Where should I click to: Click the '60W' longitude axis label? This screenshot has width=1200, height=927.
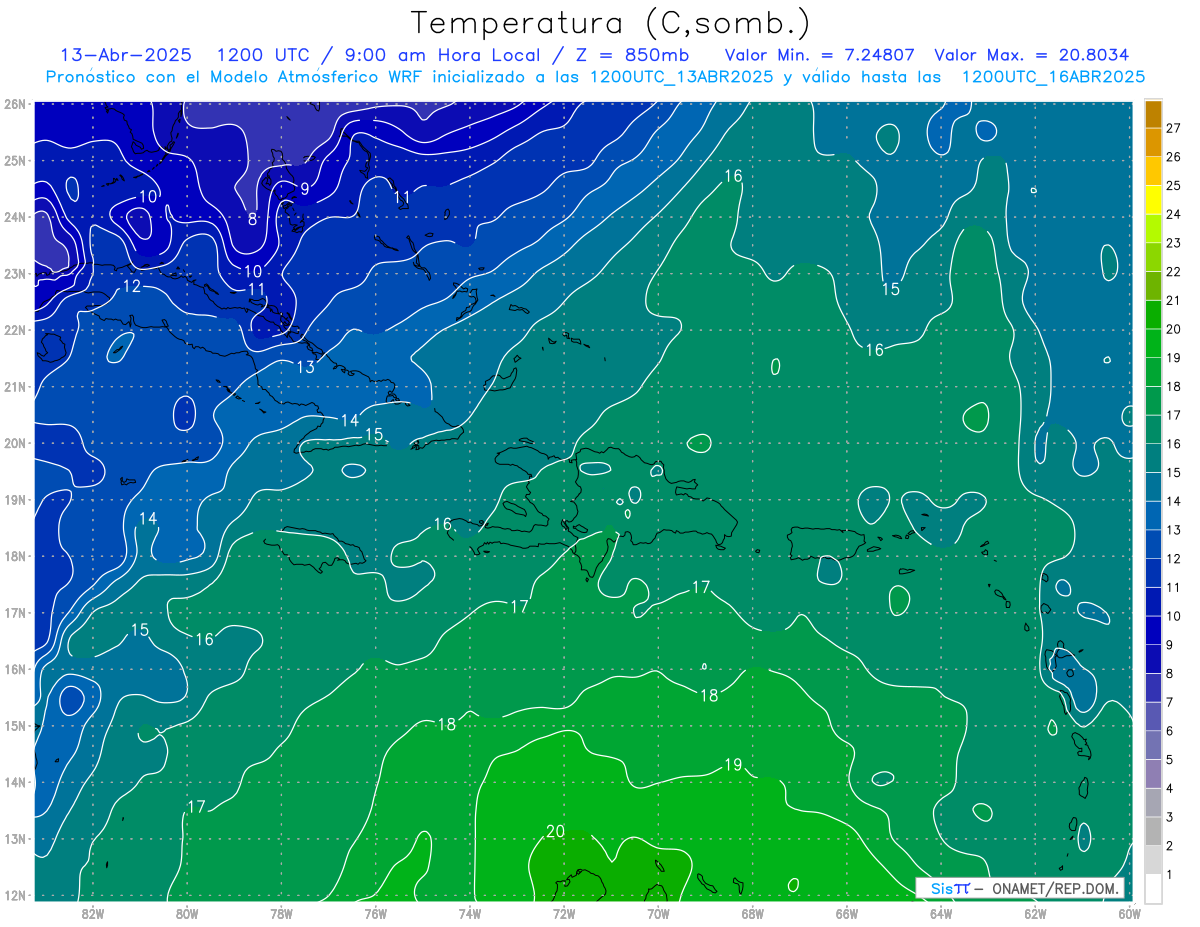pos(1130,913)
